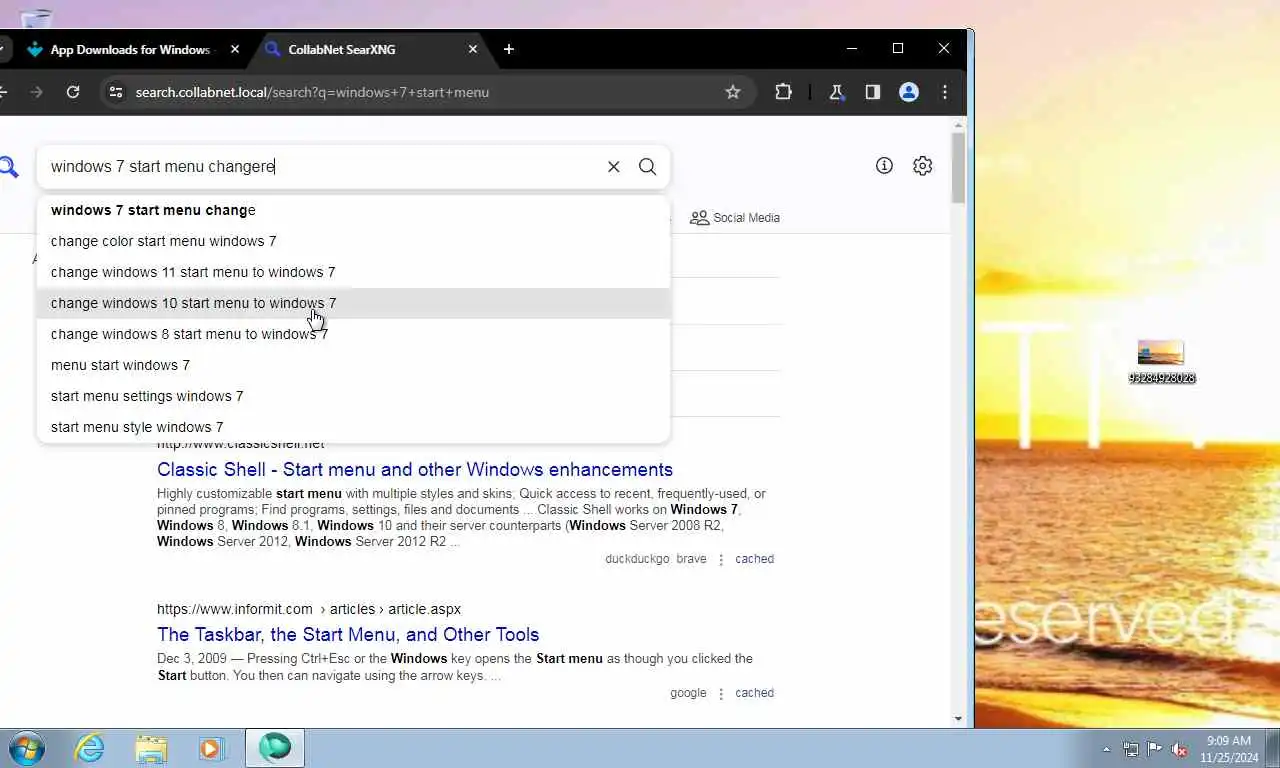Submit the search with the magnifier icon

[x=648, y=167]
